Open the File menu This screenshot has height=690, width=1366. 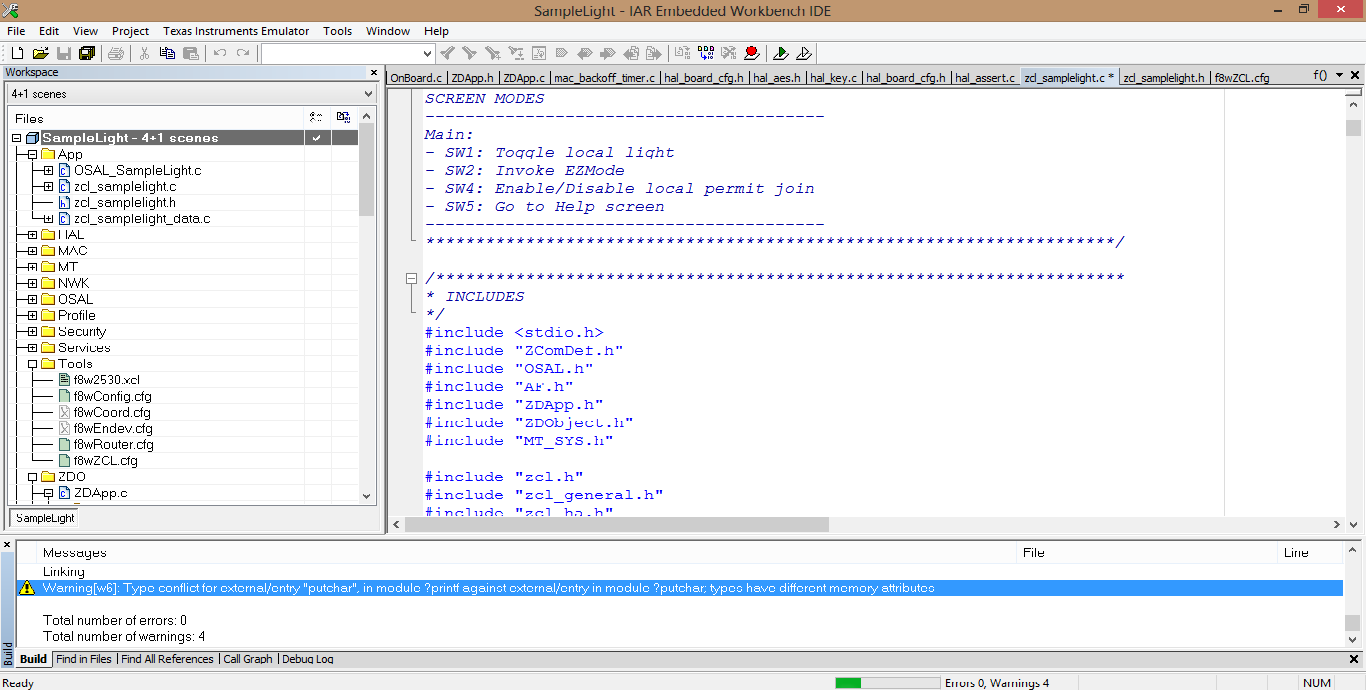coord(16,31)
